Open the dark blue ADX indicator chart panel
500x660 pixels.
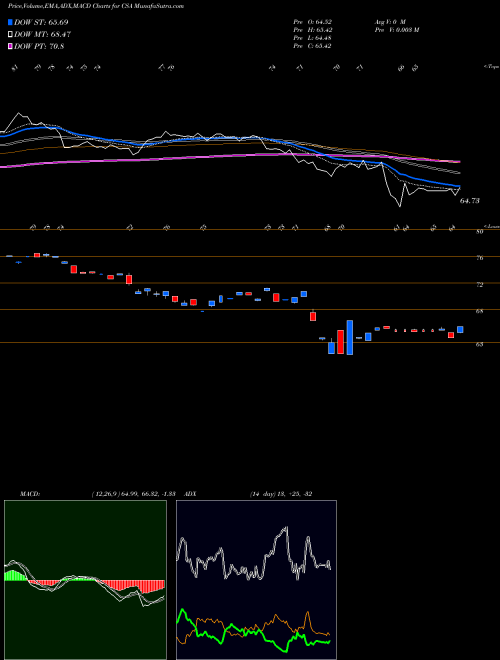coord(256,580)
